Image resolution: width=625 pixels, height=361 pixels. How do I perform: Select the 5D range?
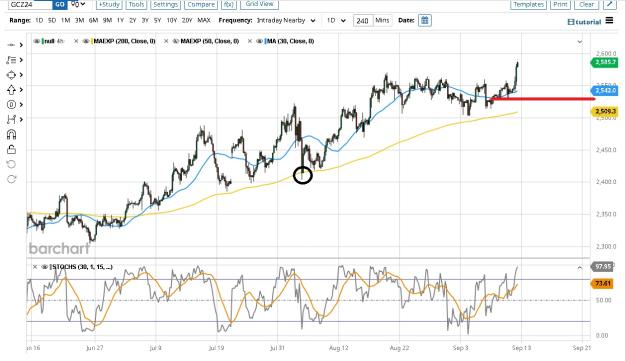[52, 20]
